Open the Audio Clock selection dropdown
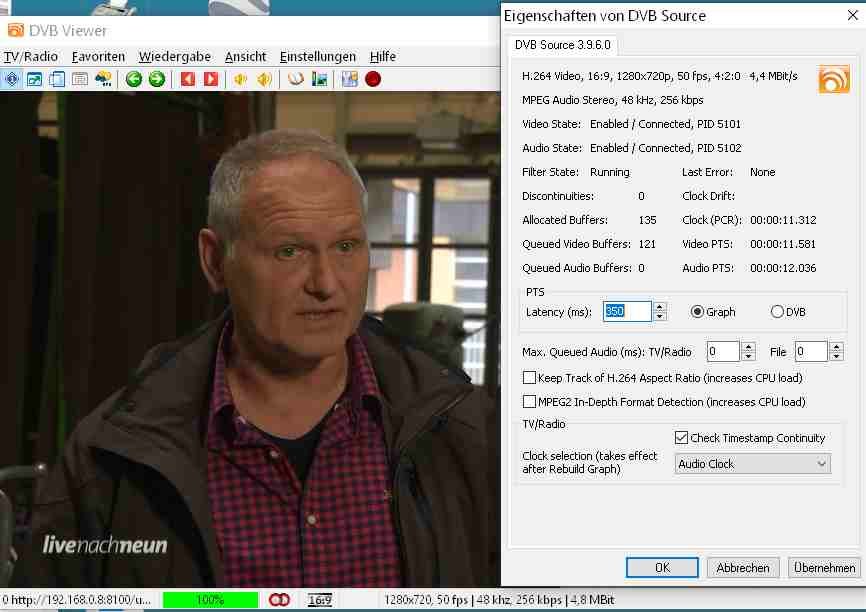 (753, 464)
